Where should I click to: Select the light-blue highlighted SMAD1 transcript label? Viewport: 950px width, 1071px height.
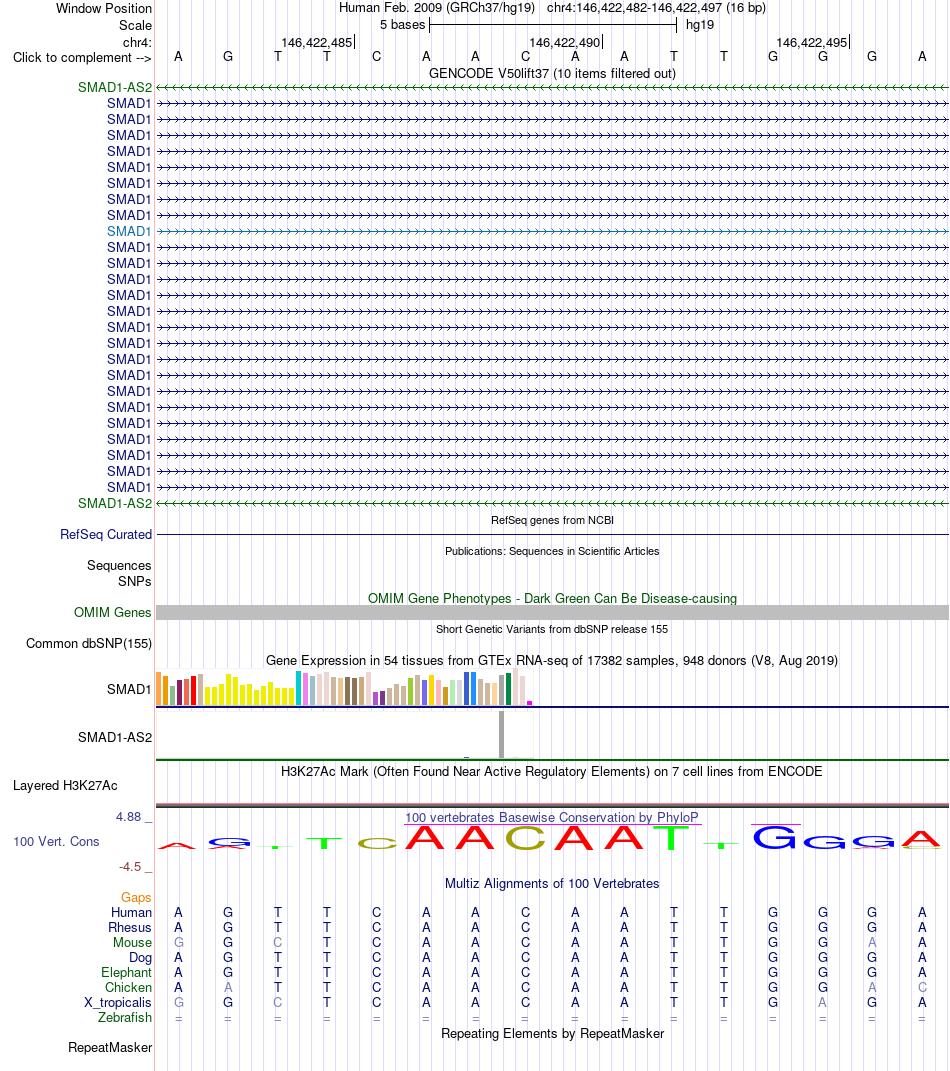(129, 232)
